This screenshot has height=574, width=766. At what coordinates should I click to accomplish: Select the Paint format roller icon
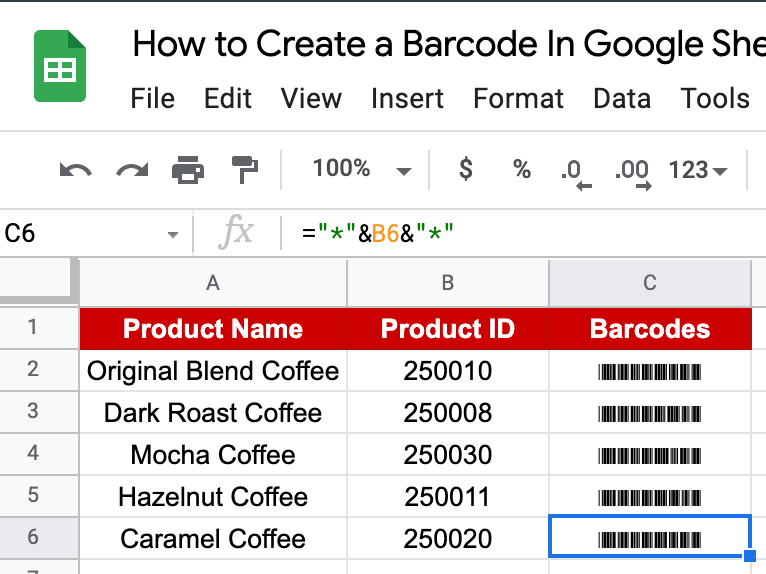point(244,170)
